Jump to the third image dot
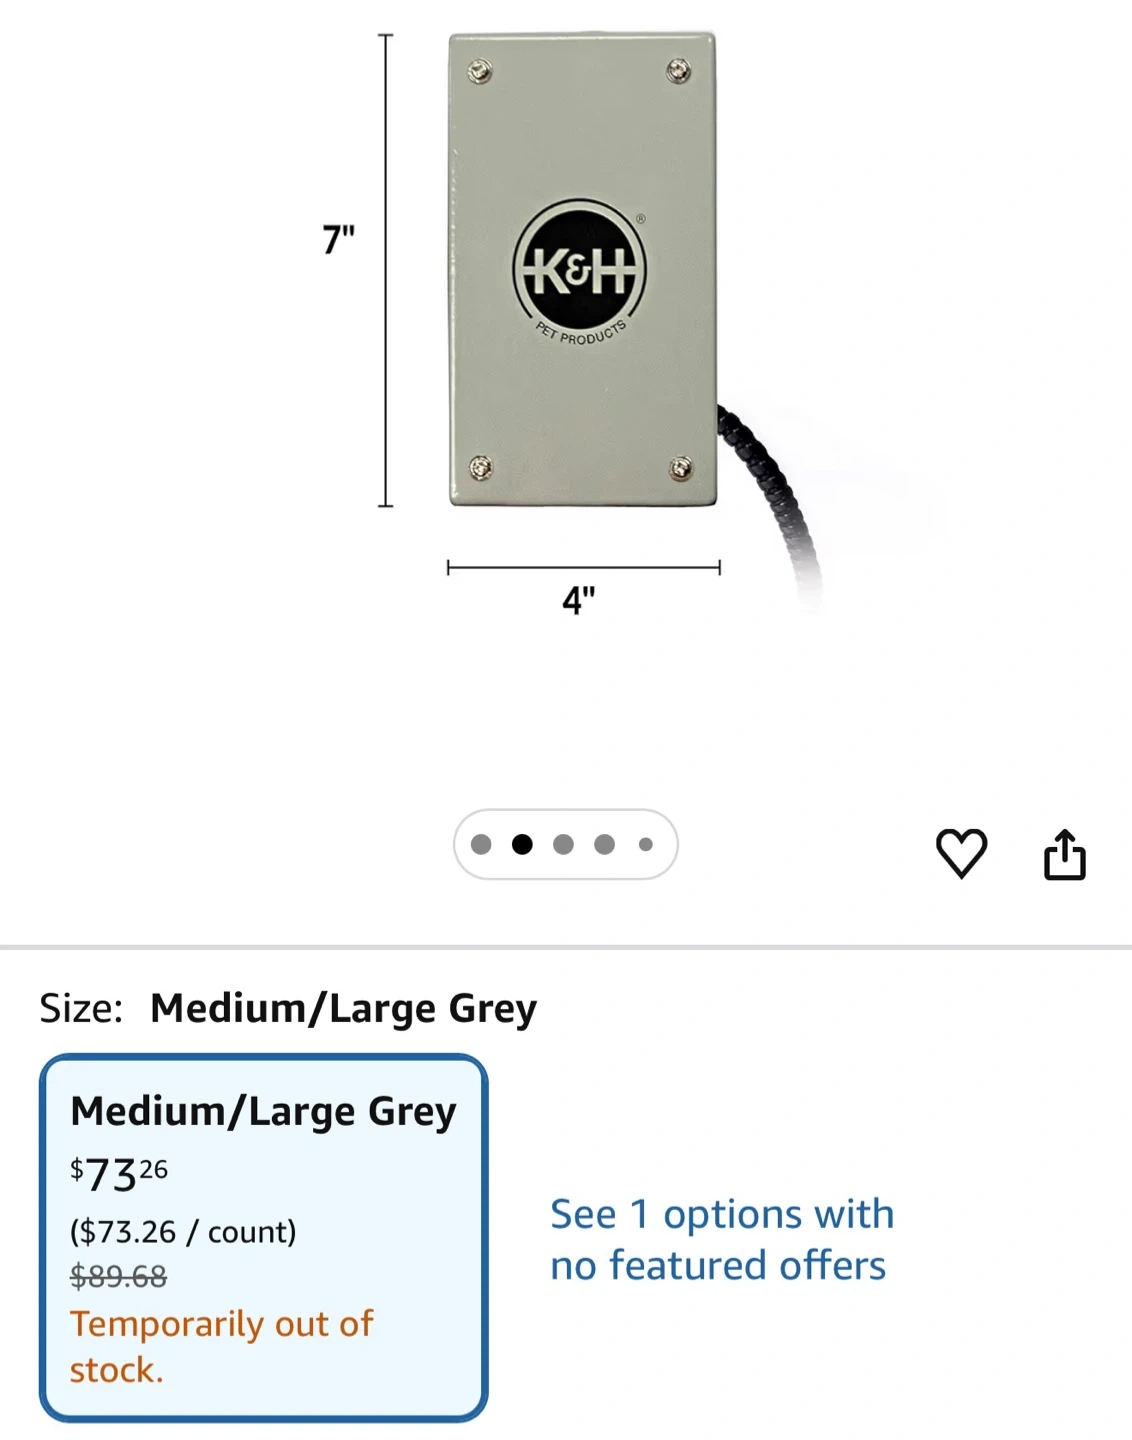This screenshot has height=1440, width=1132. pyautogui.click(x=563, y=845)
